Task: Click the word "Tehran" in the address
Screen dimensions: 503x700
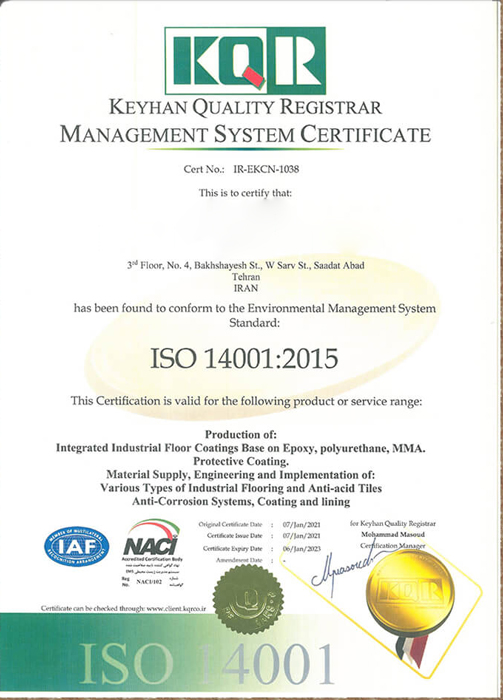Action: click(x=246, y=277)
